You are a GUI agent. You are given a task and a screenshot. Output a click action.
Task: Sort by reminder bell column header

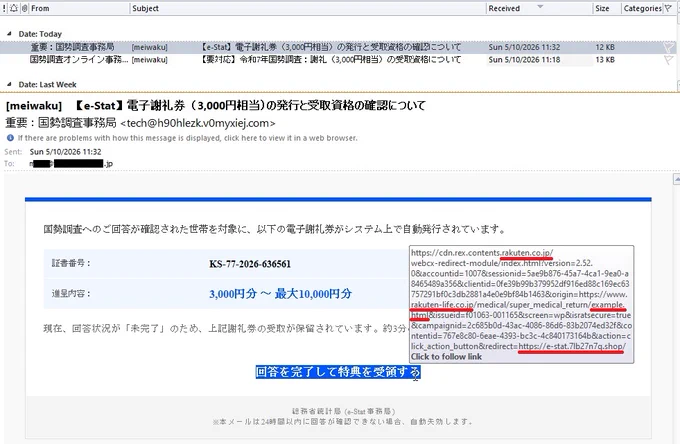click(13, 8)
